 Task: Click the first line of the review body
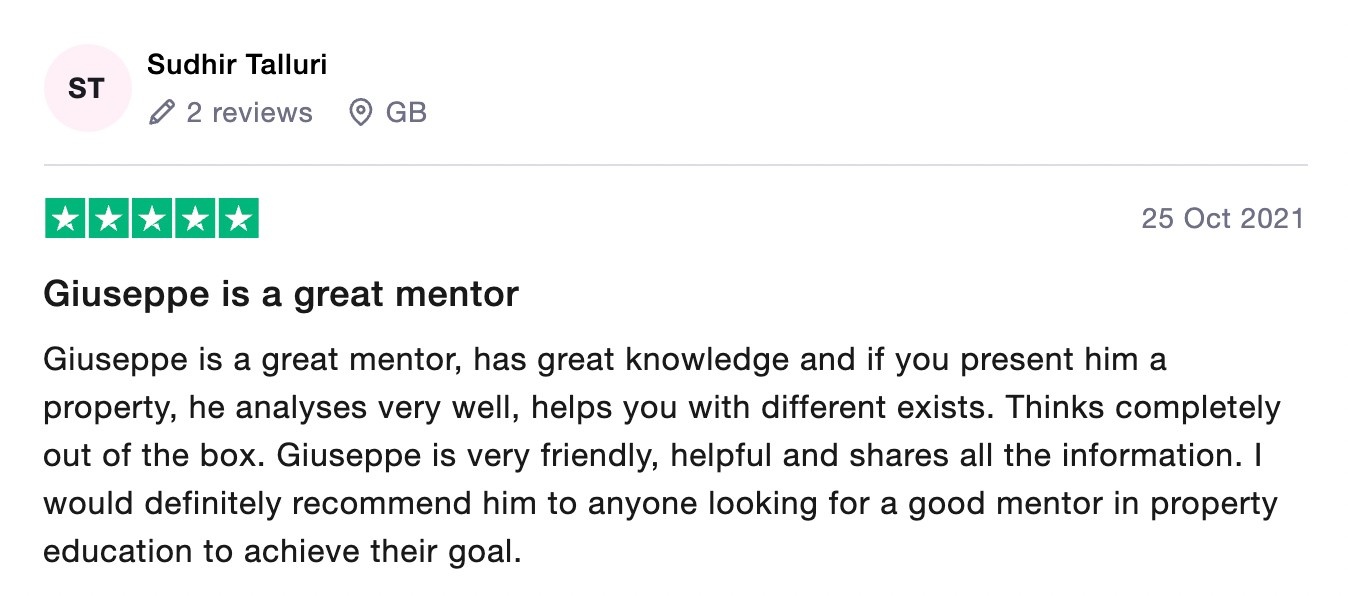[x=605, y=360]
